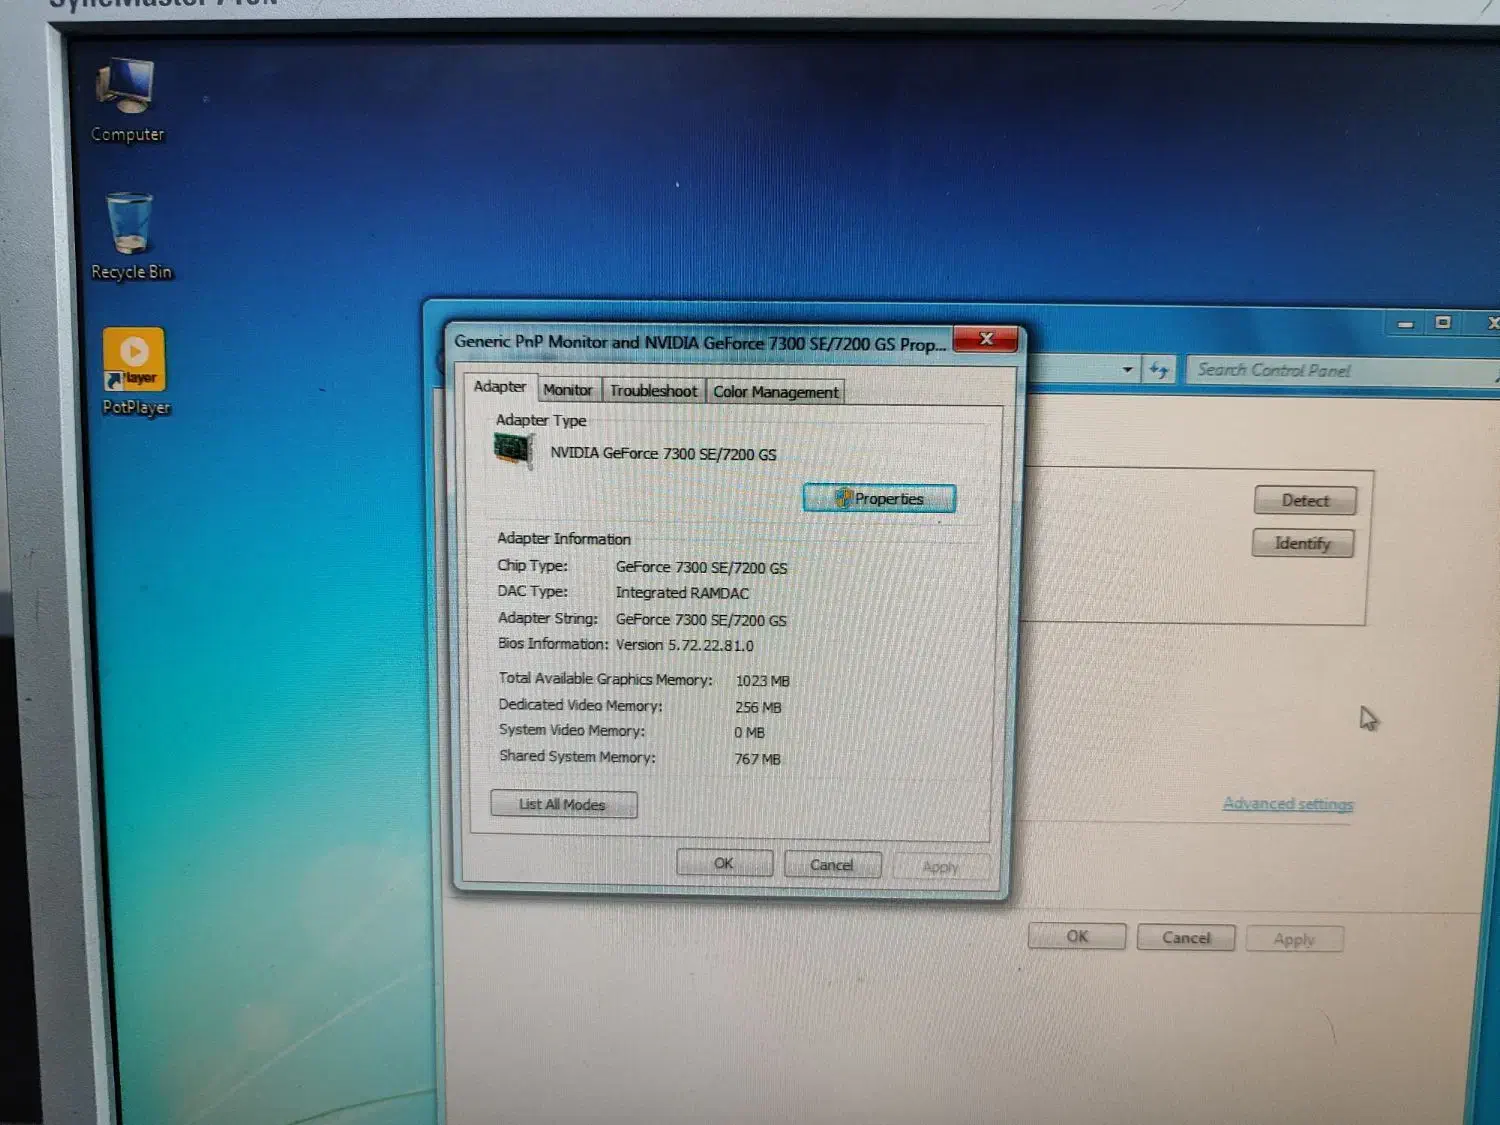Image resolution: width=1500 pixels, height=1125 pixels.
Task: Open the Advanced settings link
Action: pos(1288,804)
